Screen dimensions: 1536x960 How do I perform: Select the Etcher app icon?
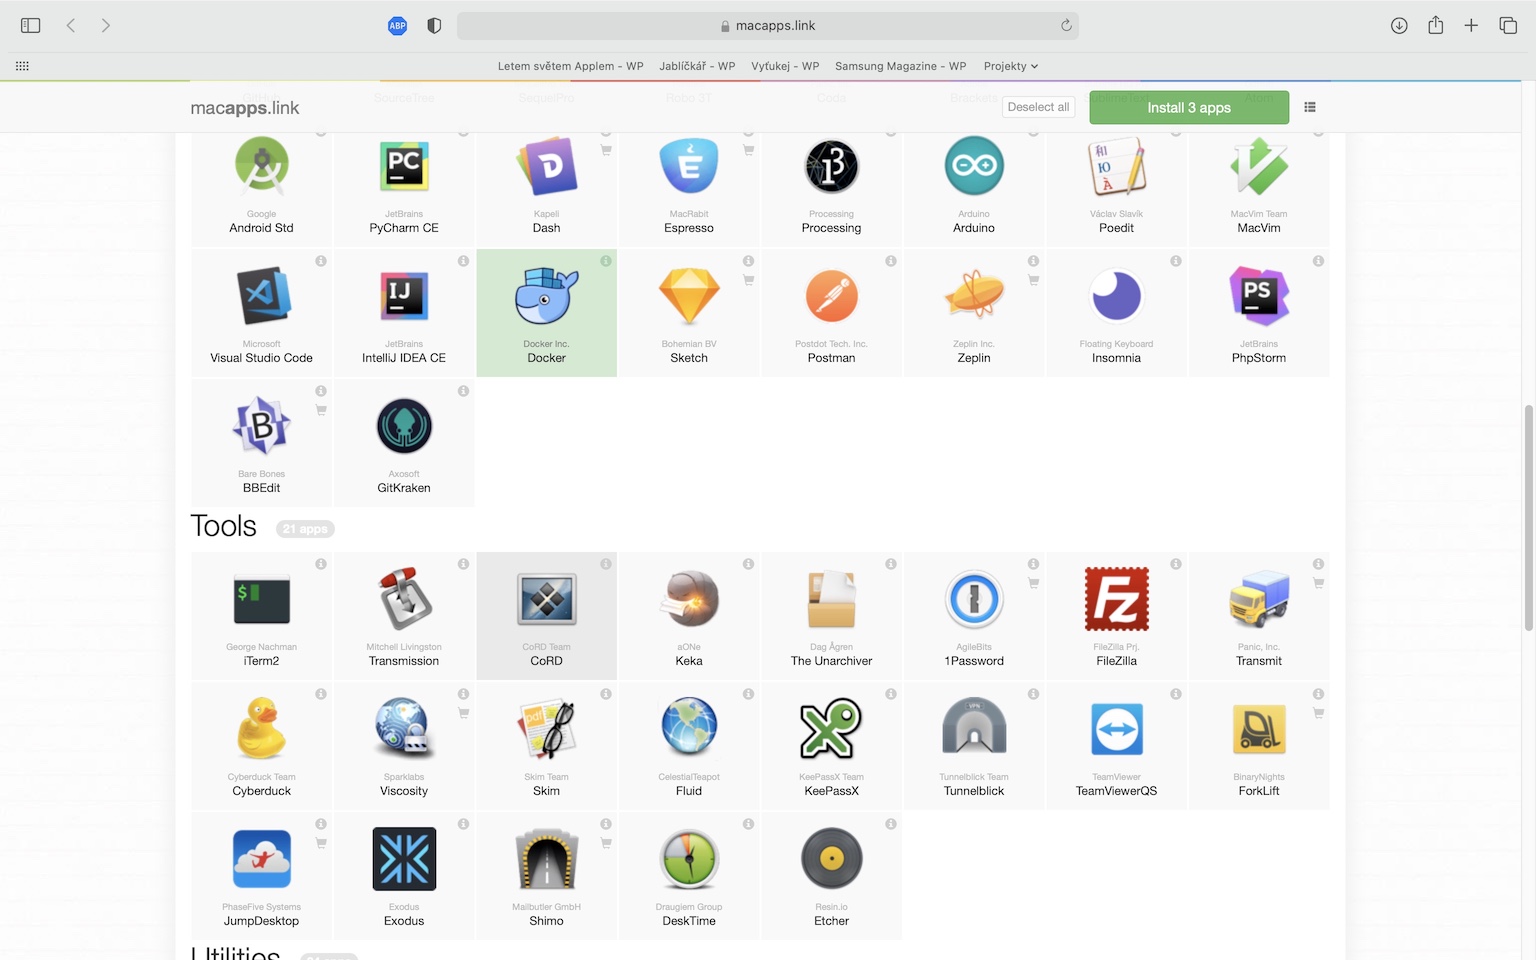(x=832, y=859)
